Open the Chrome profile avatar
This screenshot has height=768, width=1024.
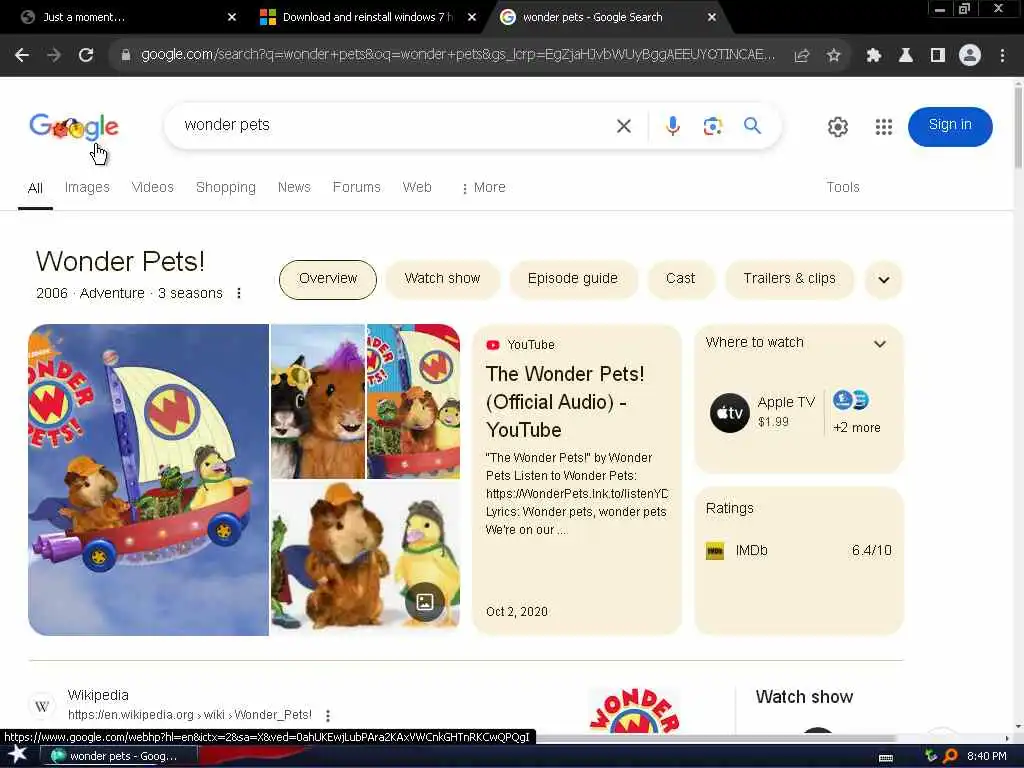(970, 56)
